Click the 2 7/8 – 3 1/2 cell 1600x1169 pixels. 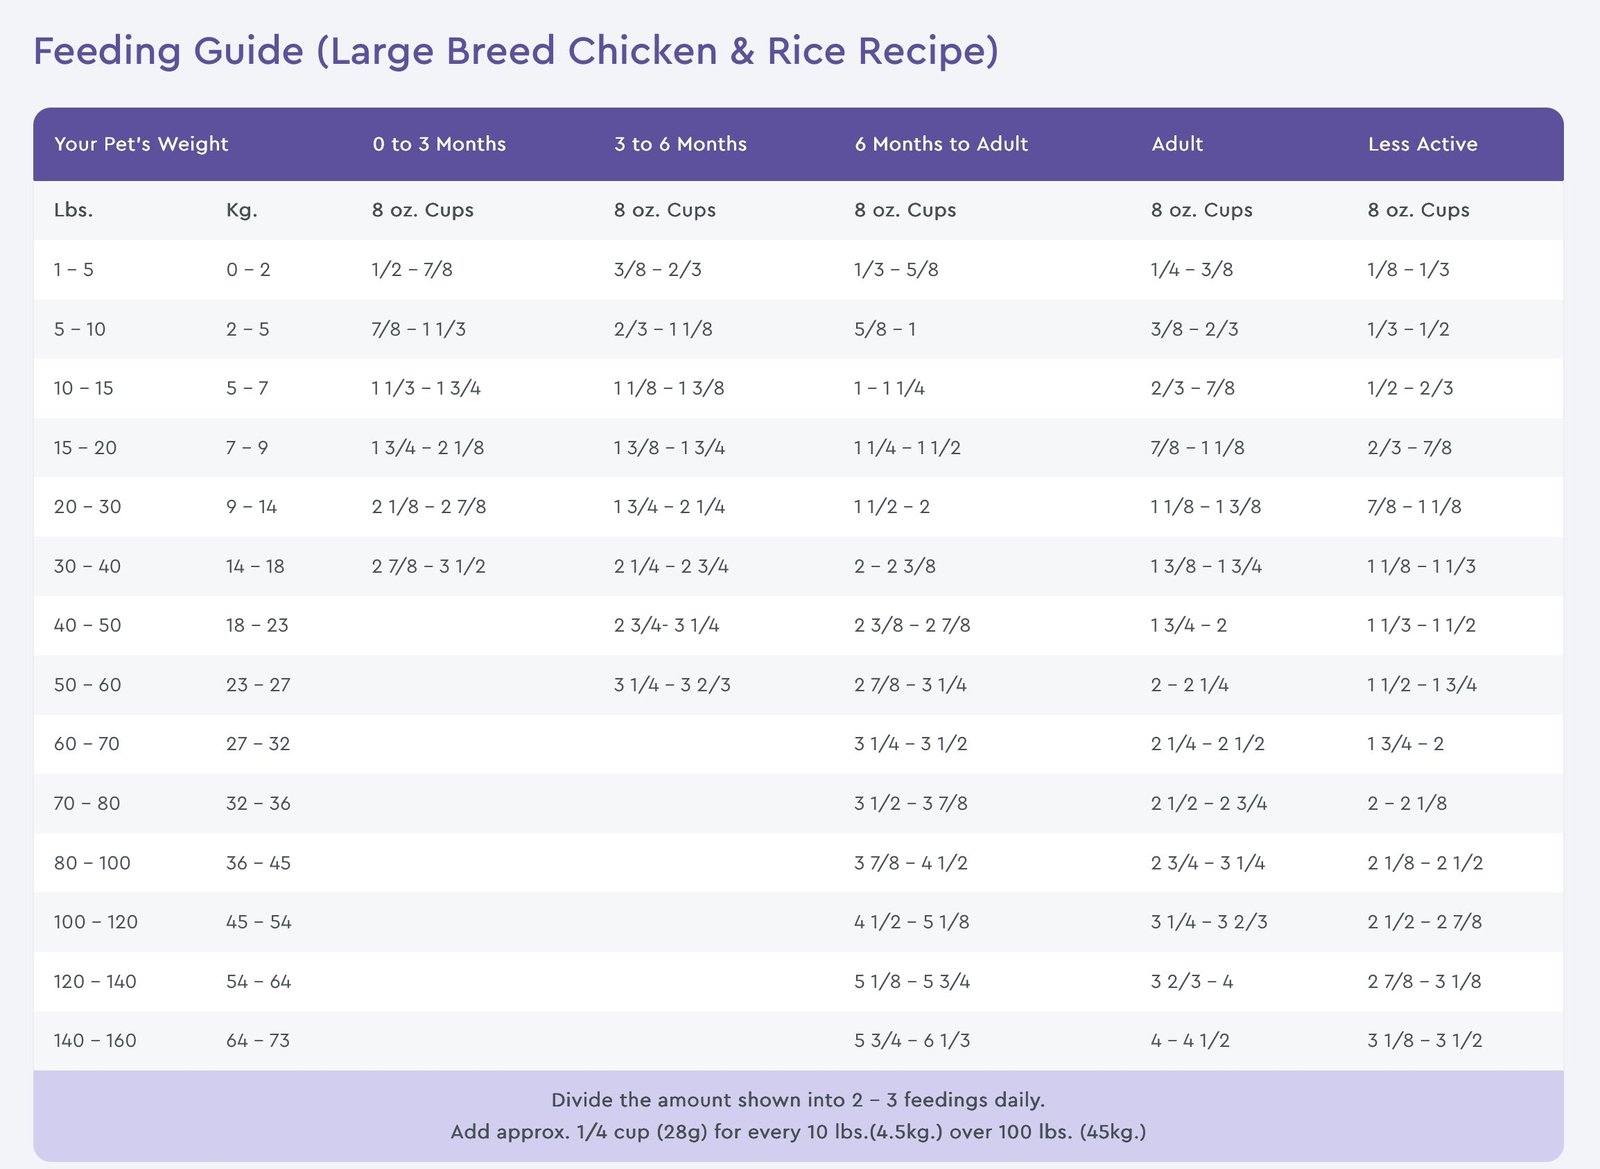point(429,566)
